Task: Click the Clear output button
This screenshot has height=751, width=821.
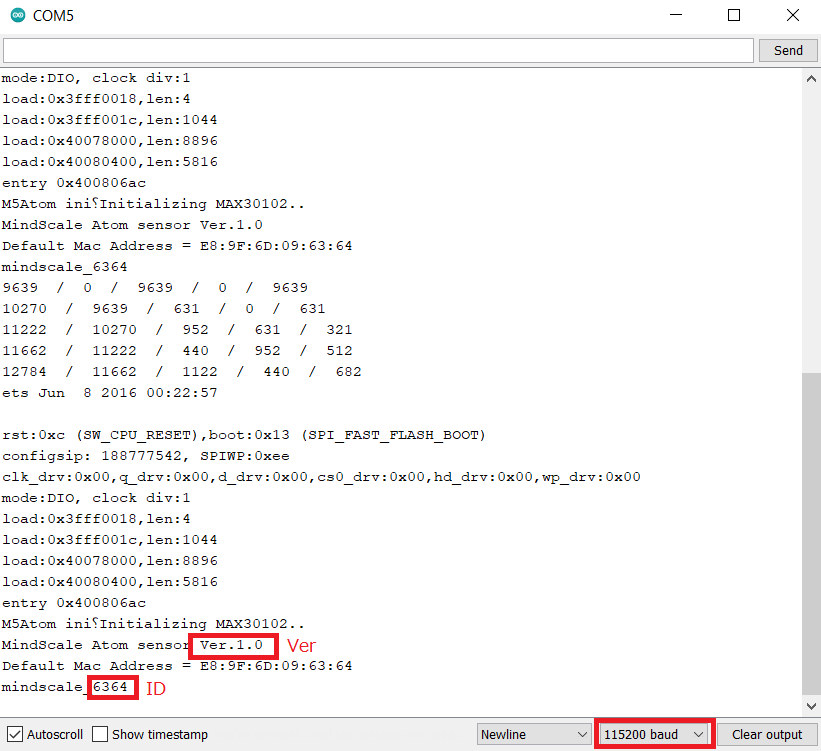Action: (767, 734)
